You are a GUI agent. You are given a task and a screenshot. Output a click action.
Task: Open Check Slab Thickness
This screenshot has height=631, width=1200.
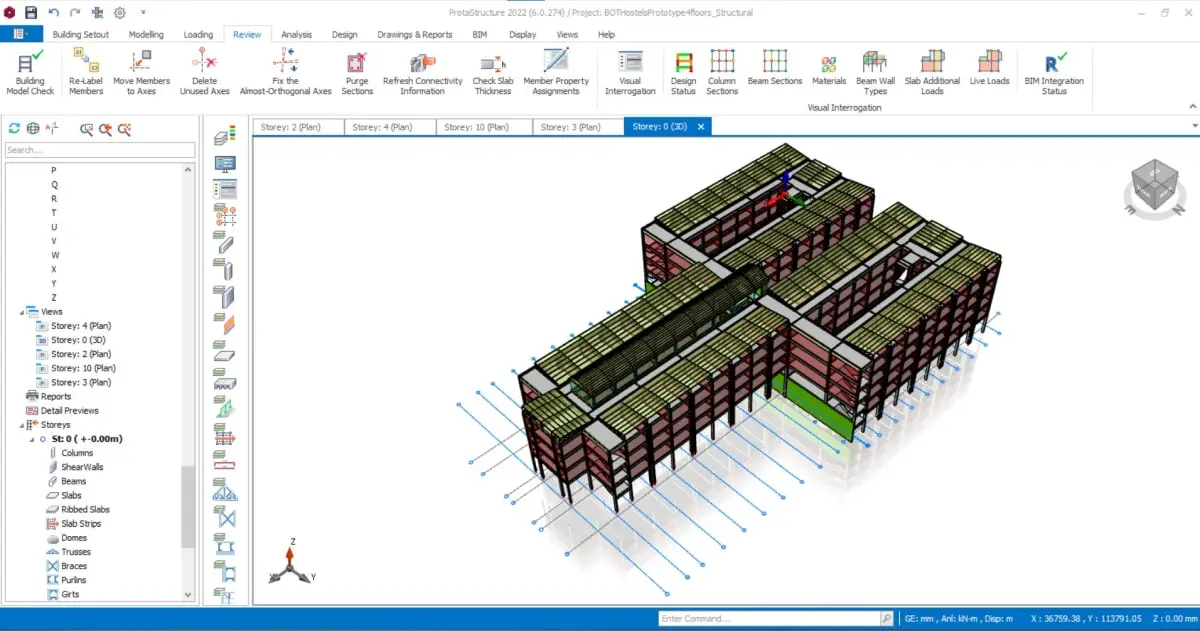coord(492,73)
